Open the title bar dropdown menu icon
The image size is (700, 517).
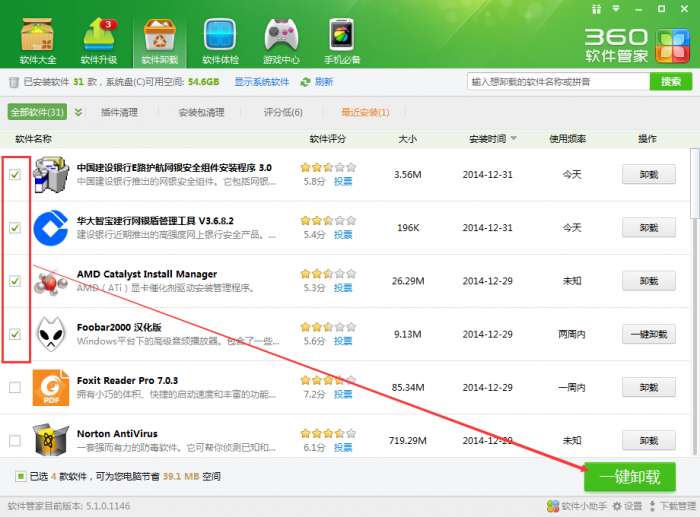click(617, 8)
